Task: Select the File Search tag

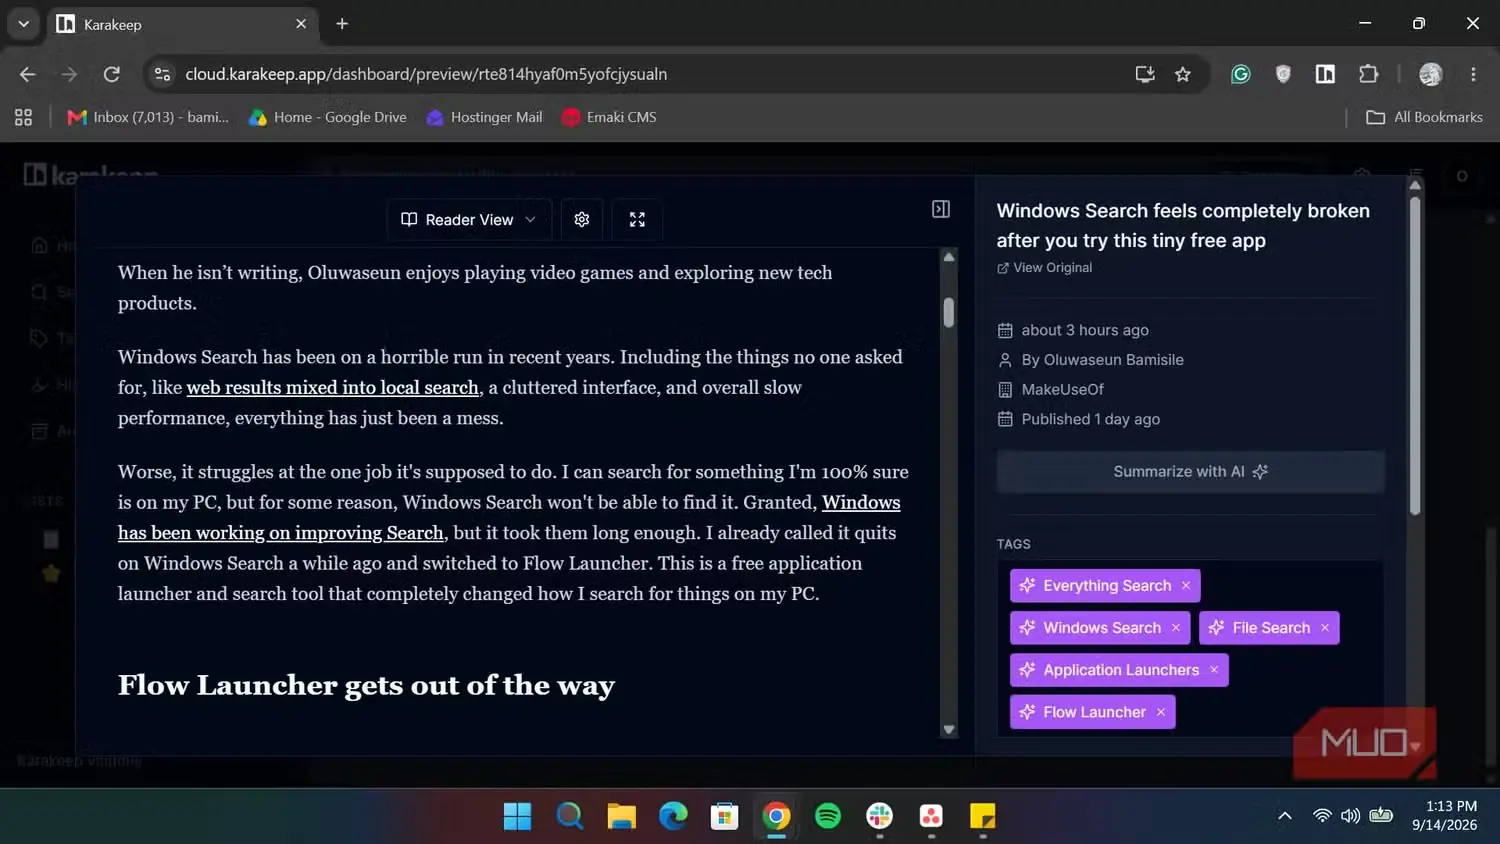Action: (1271, 628)
